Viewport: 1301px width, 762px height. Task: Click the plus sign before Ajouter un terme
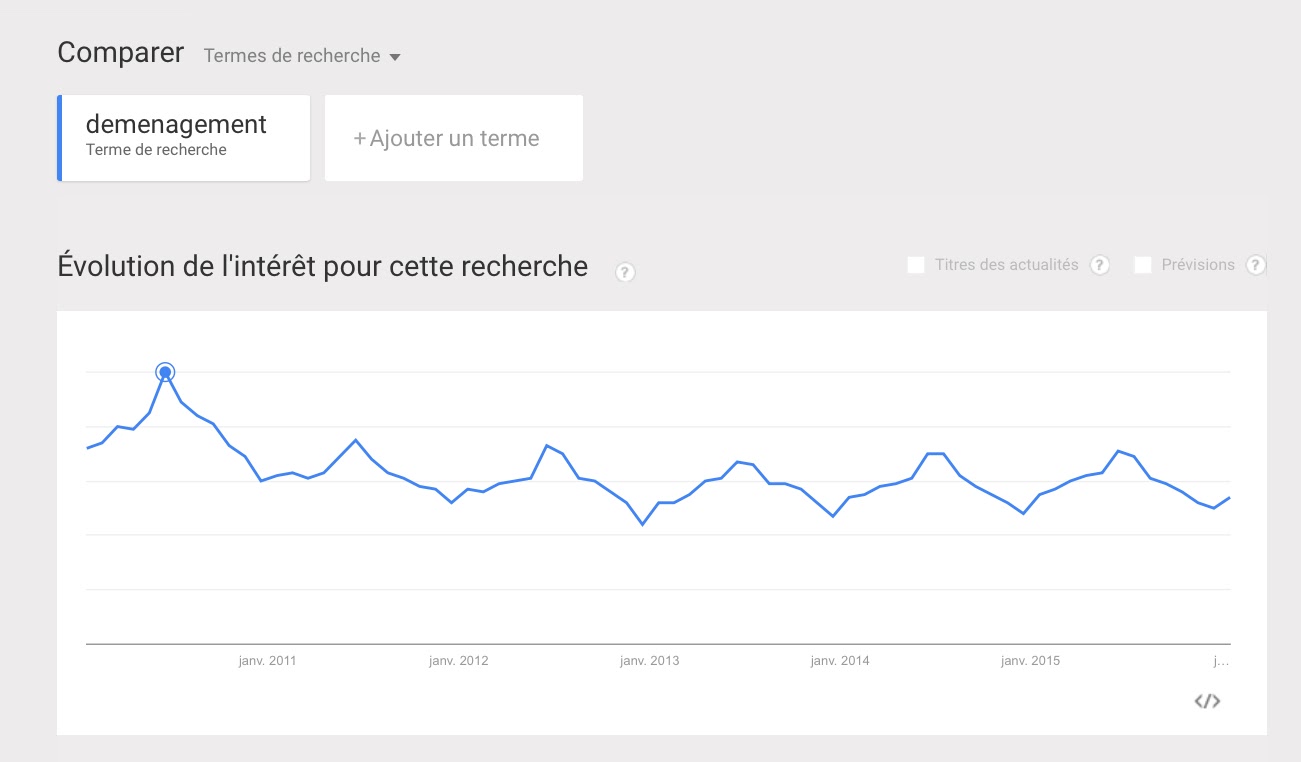pyautogui.click(x=360, y=139)
